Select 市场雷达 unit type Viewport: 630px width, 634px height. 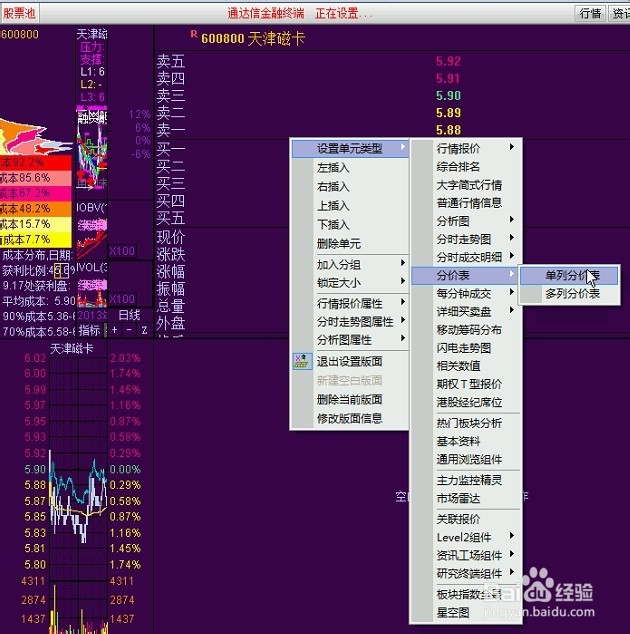pyautogui.click(x=467, y=498)
